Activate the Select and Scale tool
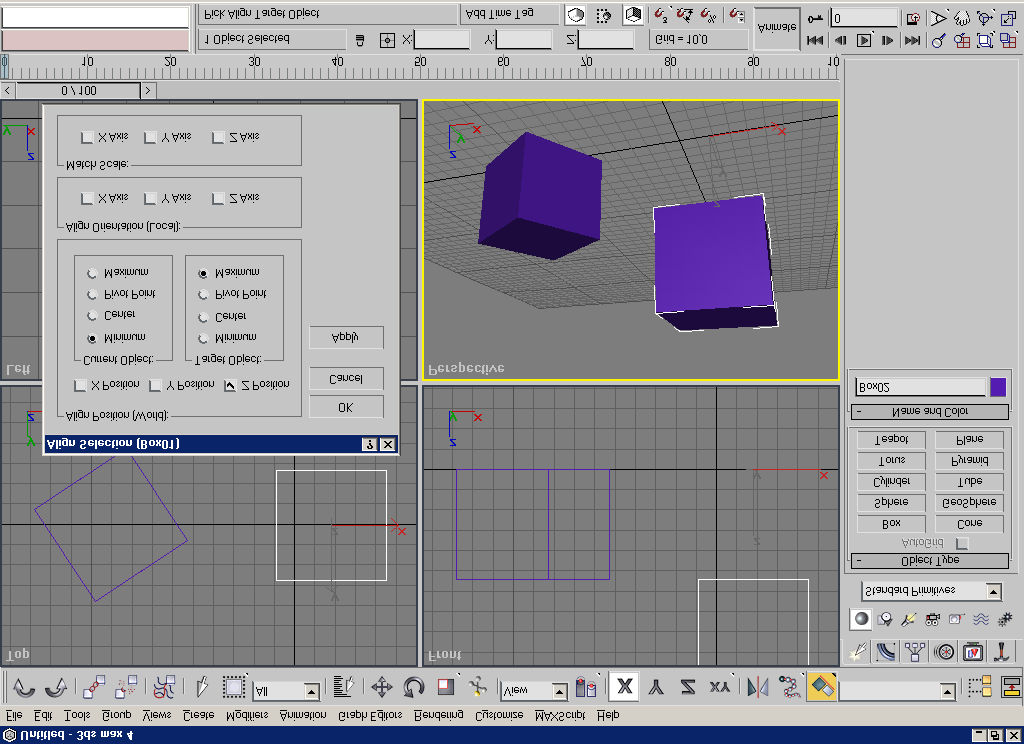The width and height of the screenshot is (1024, 744). (x=446, y=687)
